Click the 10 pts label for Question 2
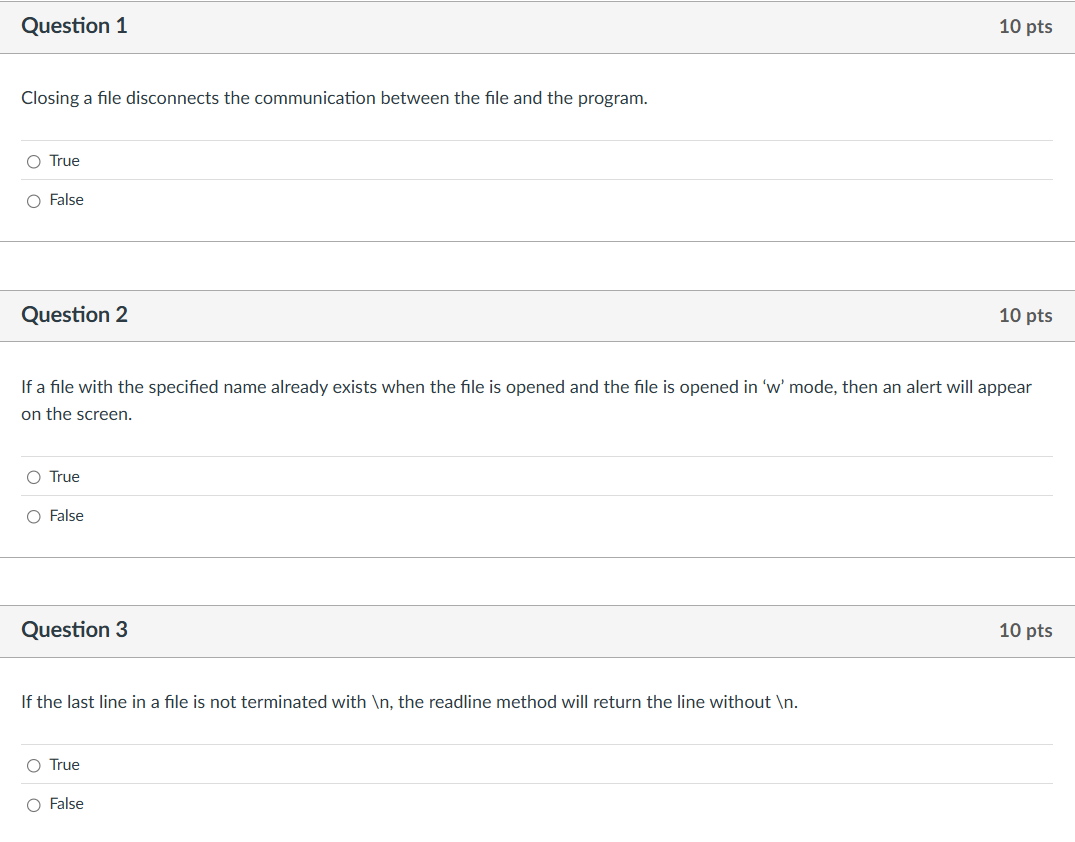Screen dimensions: 1075x842 click(1026, 315)
